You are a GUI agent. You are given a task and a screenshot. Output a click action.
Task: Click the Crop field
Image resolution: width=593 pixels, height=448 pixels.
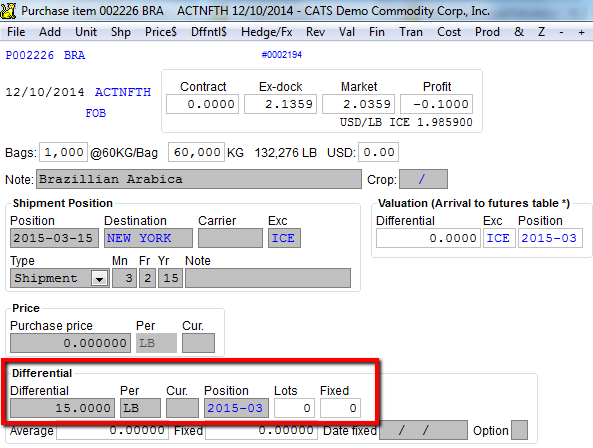[424, 179]
